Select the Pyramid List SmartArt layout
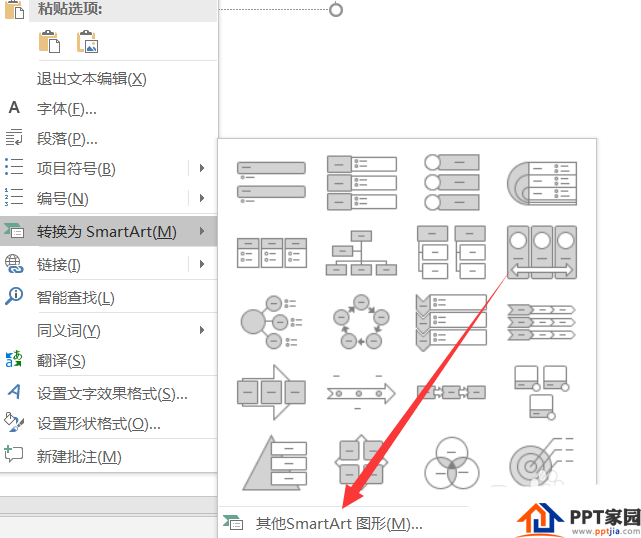The height and width of the screenshot is (538, 641). (x=274, y=463)
